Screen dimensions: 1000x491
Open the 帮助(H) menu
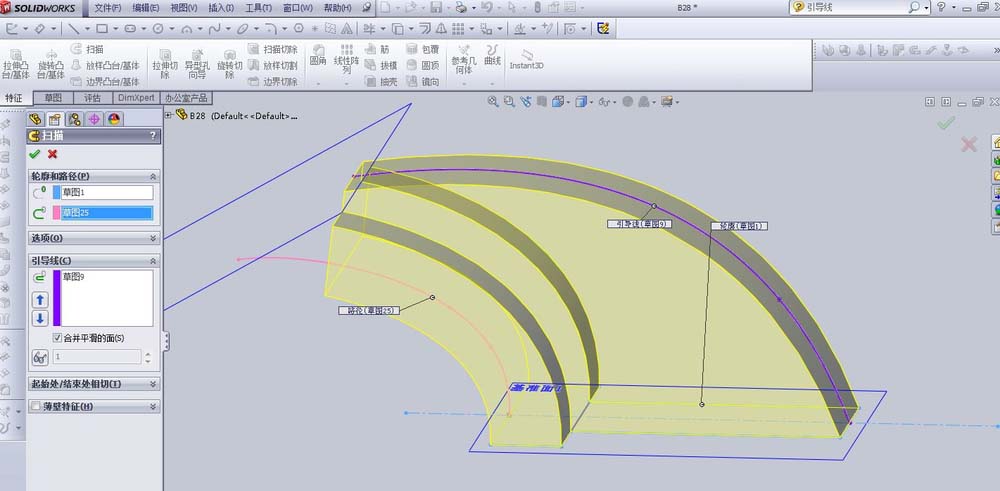pyautogui.click(x=337, y=8)
